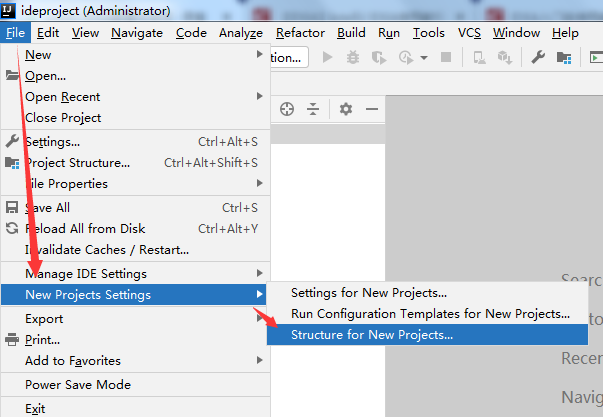Open Settings... from the File menu

(x=135, y=142)
